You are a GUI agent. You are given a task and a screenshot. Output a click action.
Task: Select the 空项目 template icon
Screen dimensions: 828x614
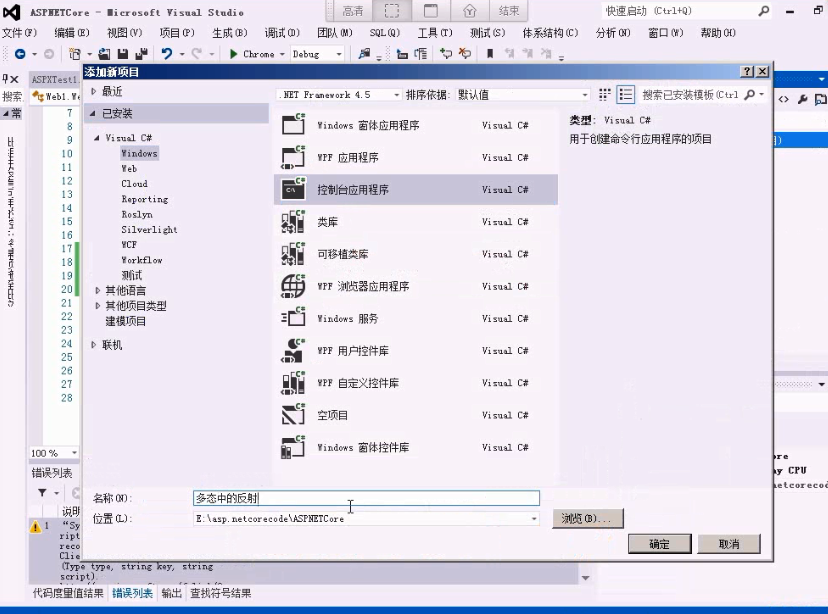click(x=293, y=415)
